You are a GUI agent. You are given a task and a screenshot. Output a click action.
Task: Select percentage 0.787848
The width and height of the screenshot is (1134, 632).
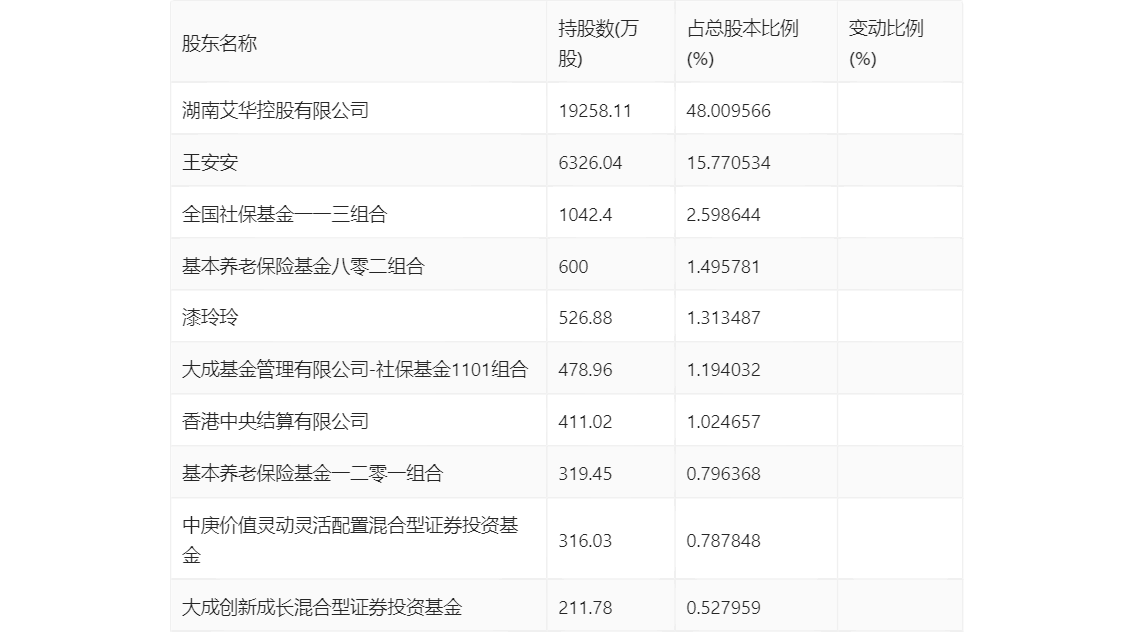click(723, 540)
